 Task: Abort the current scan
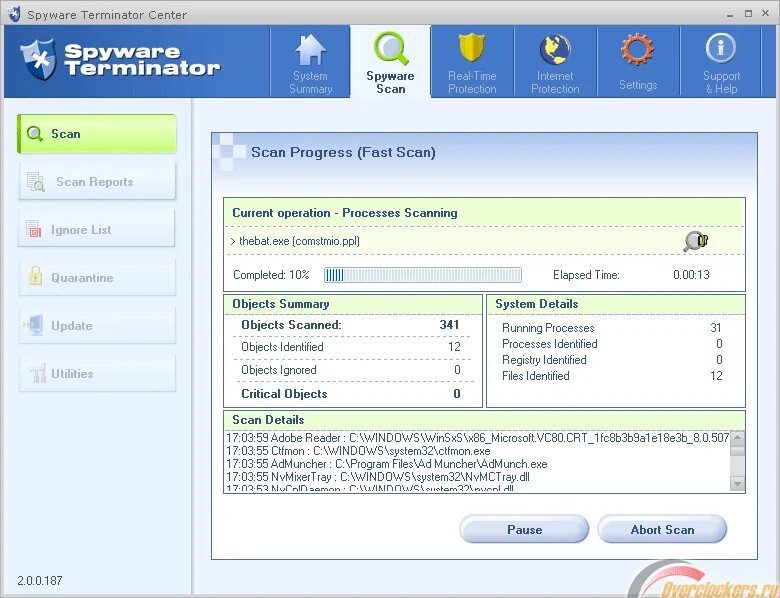(x=662, y=529)
